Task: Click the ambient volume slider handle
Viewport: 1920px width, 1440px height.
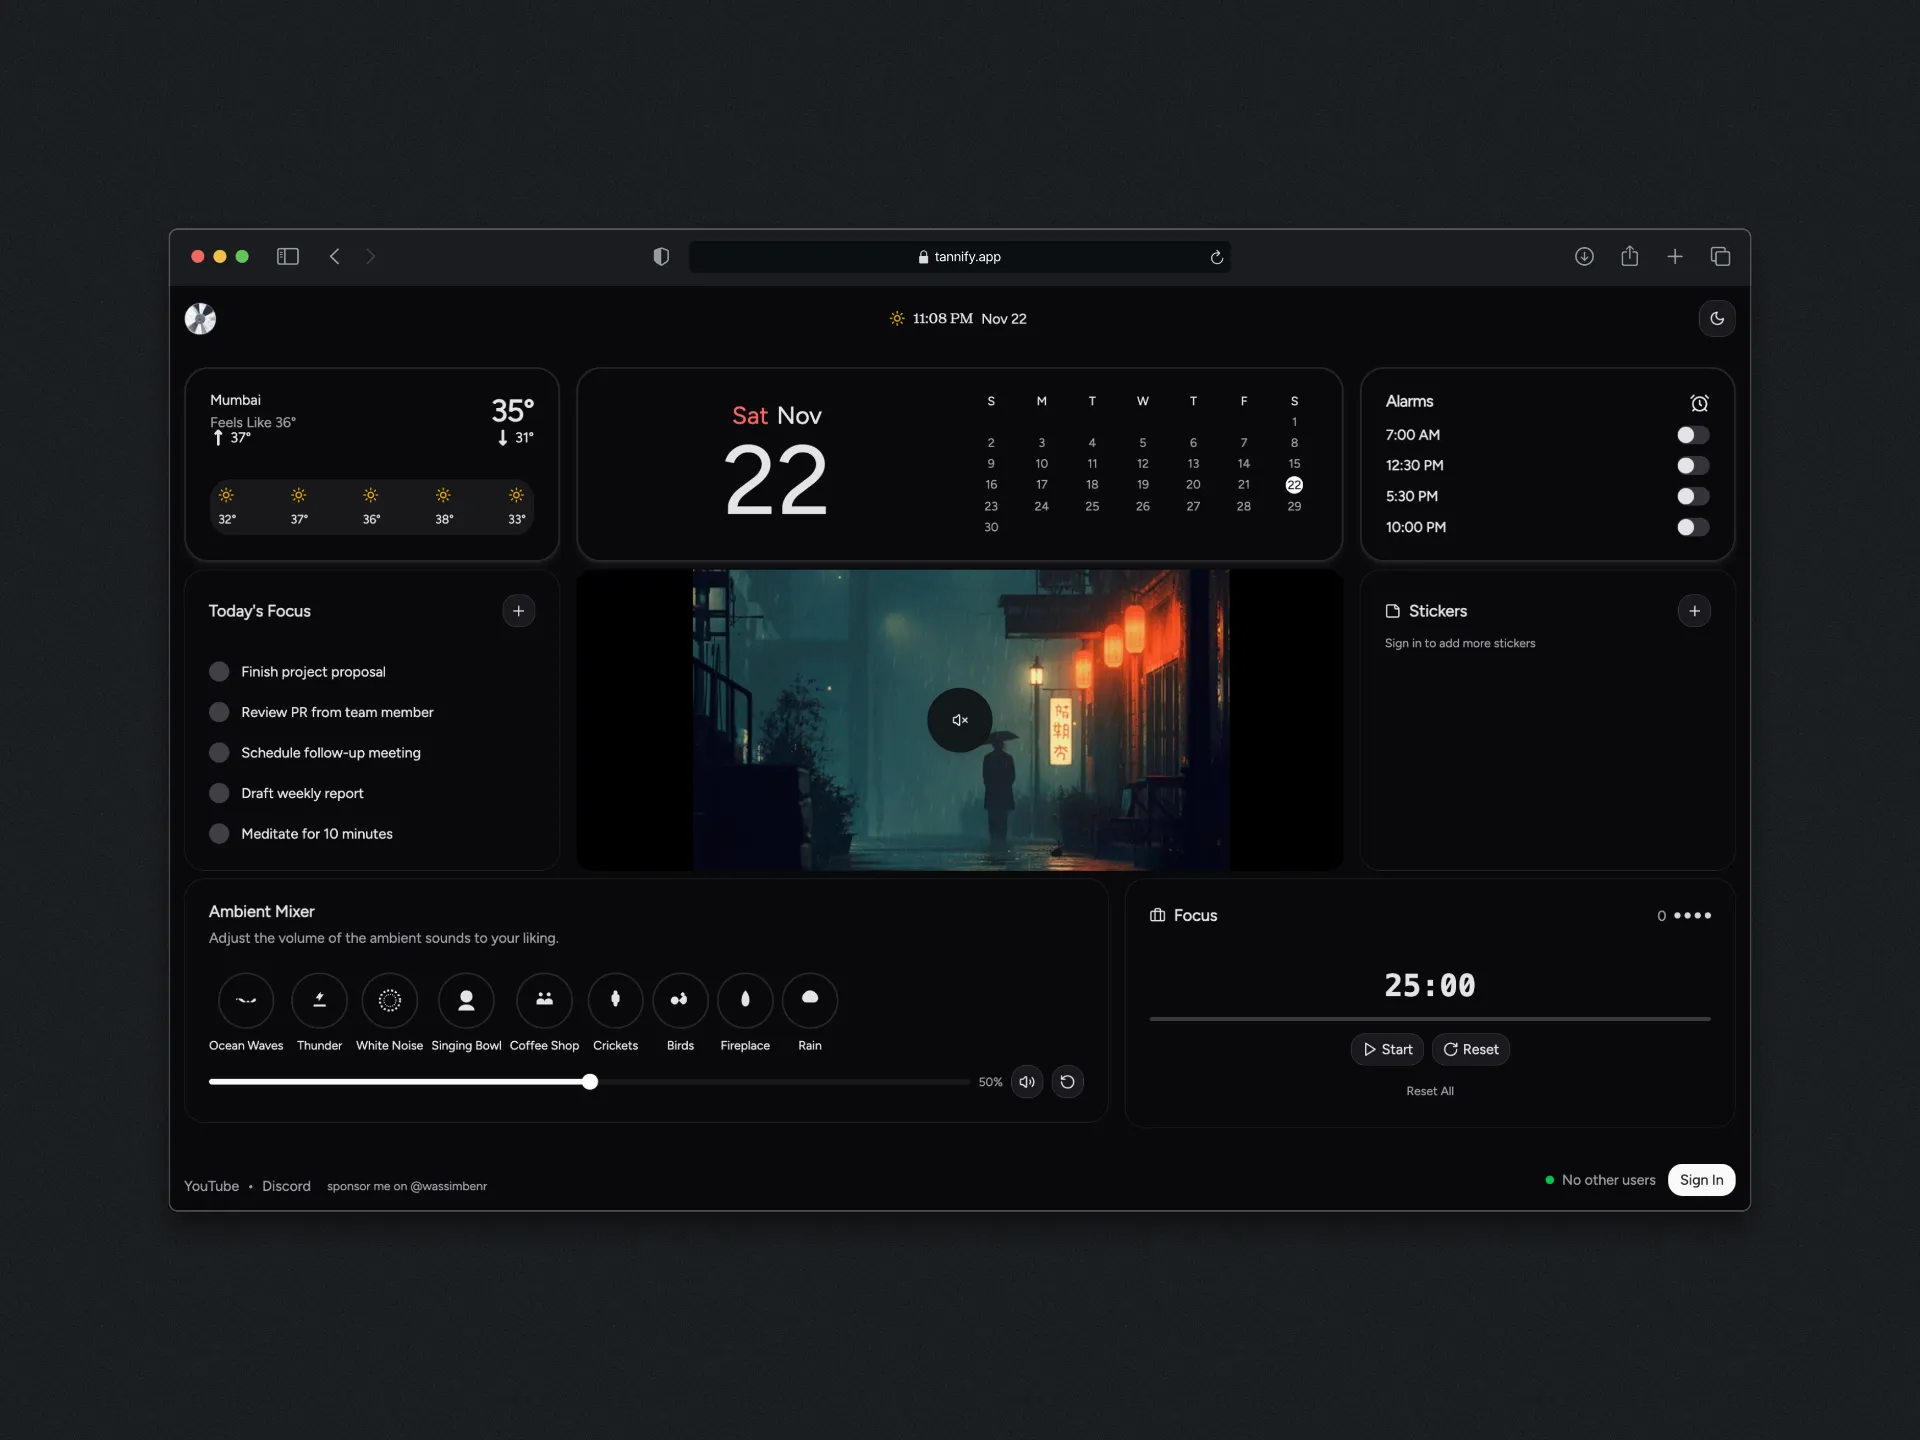Action: click(x=589, y=1081)
